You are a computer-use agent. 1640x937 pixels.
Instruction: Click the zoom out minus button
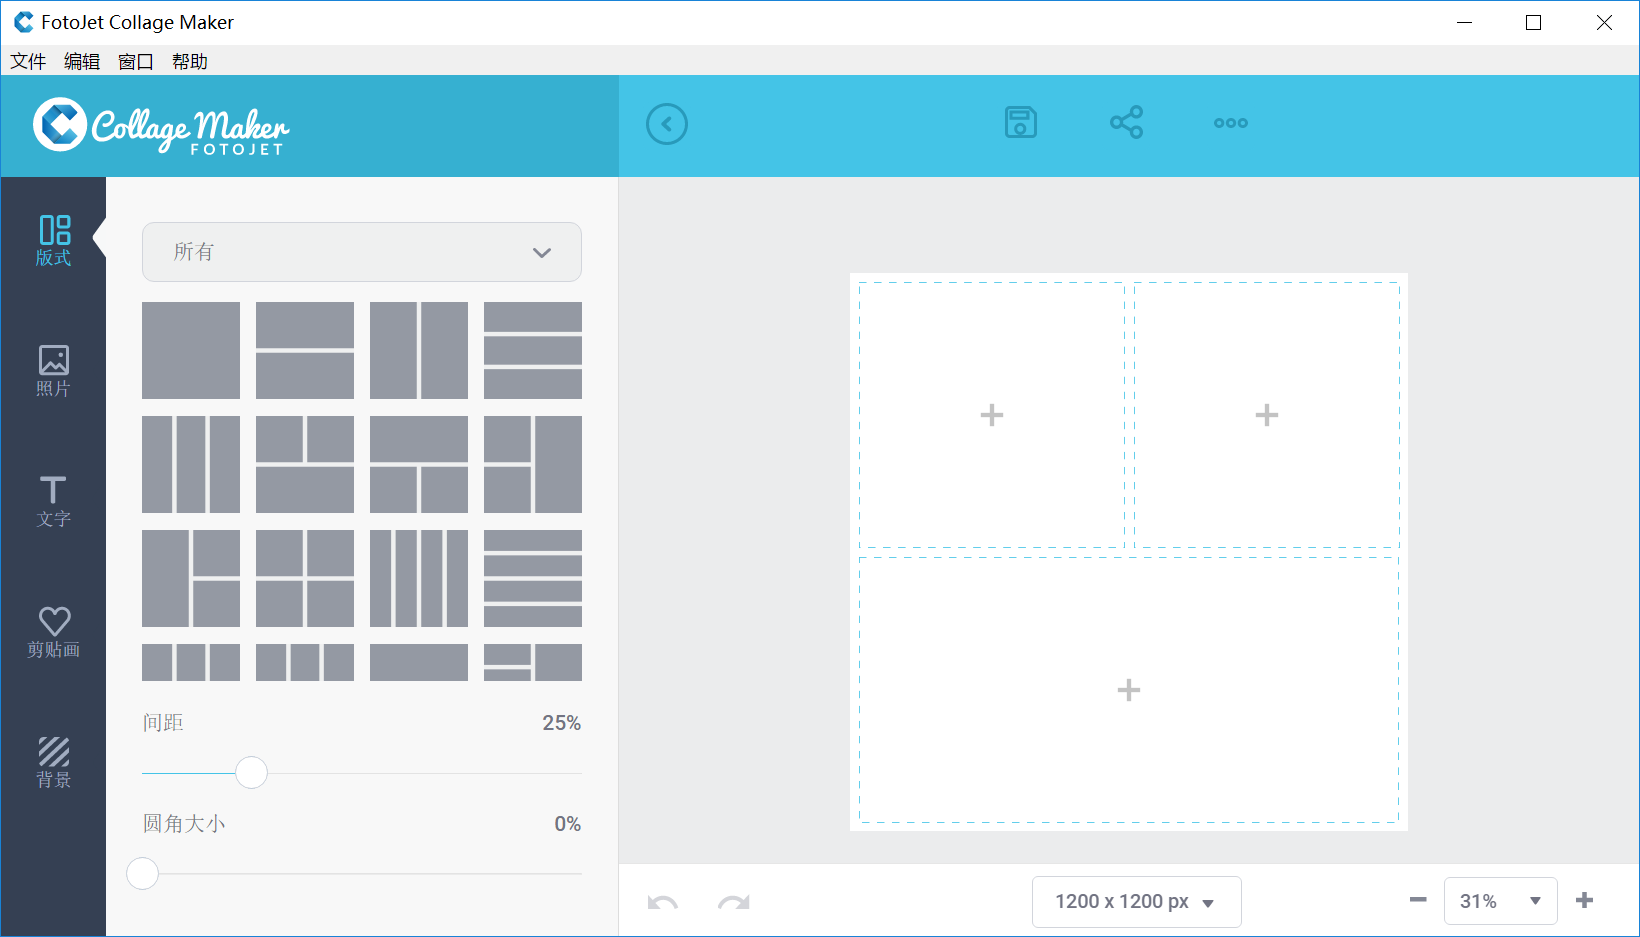pos(1418,900)
